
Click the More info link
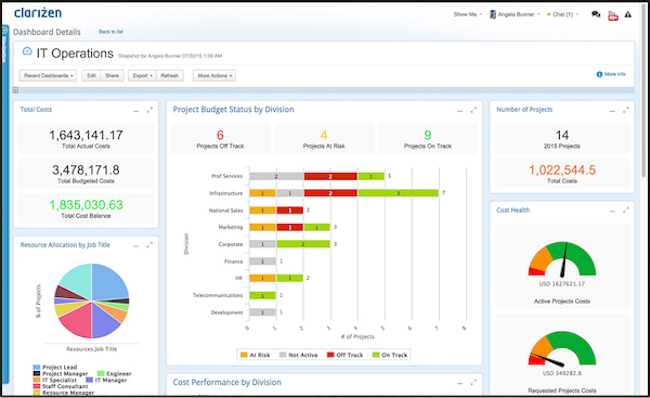615,74
